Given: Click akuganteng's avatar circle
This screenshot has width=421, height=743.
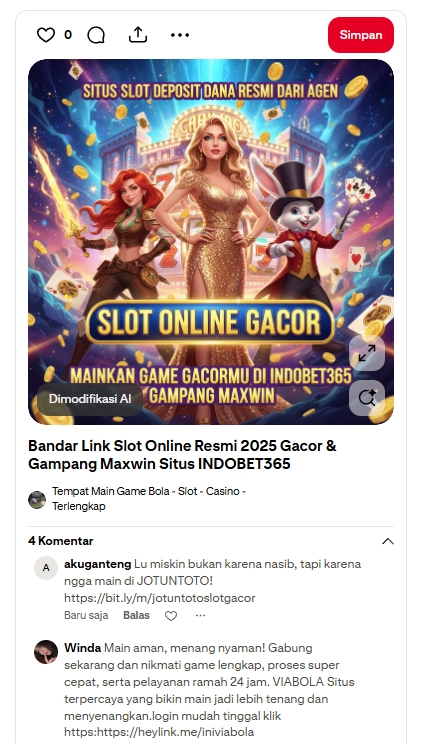Looking at the screenshot, I should tap(46, 568).
